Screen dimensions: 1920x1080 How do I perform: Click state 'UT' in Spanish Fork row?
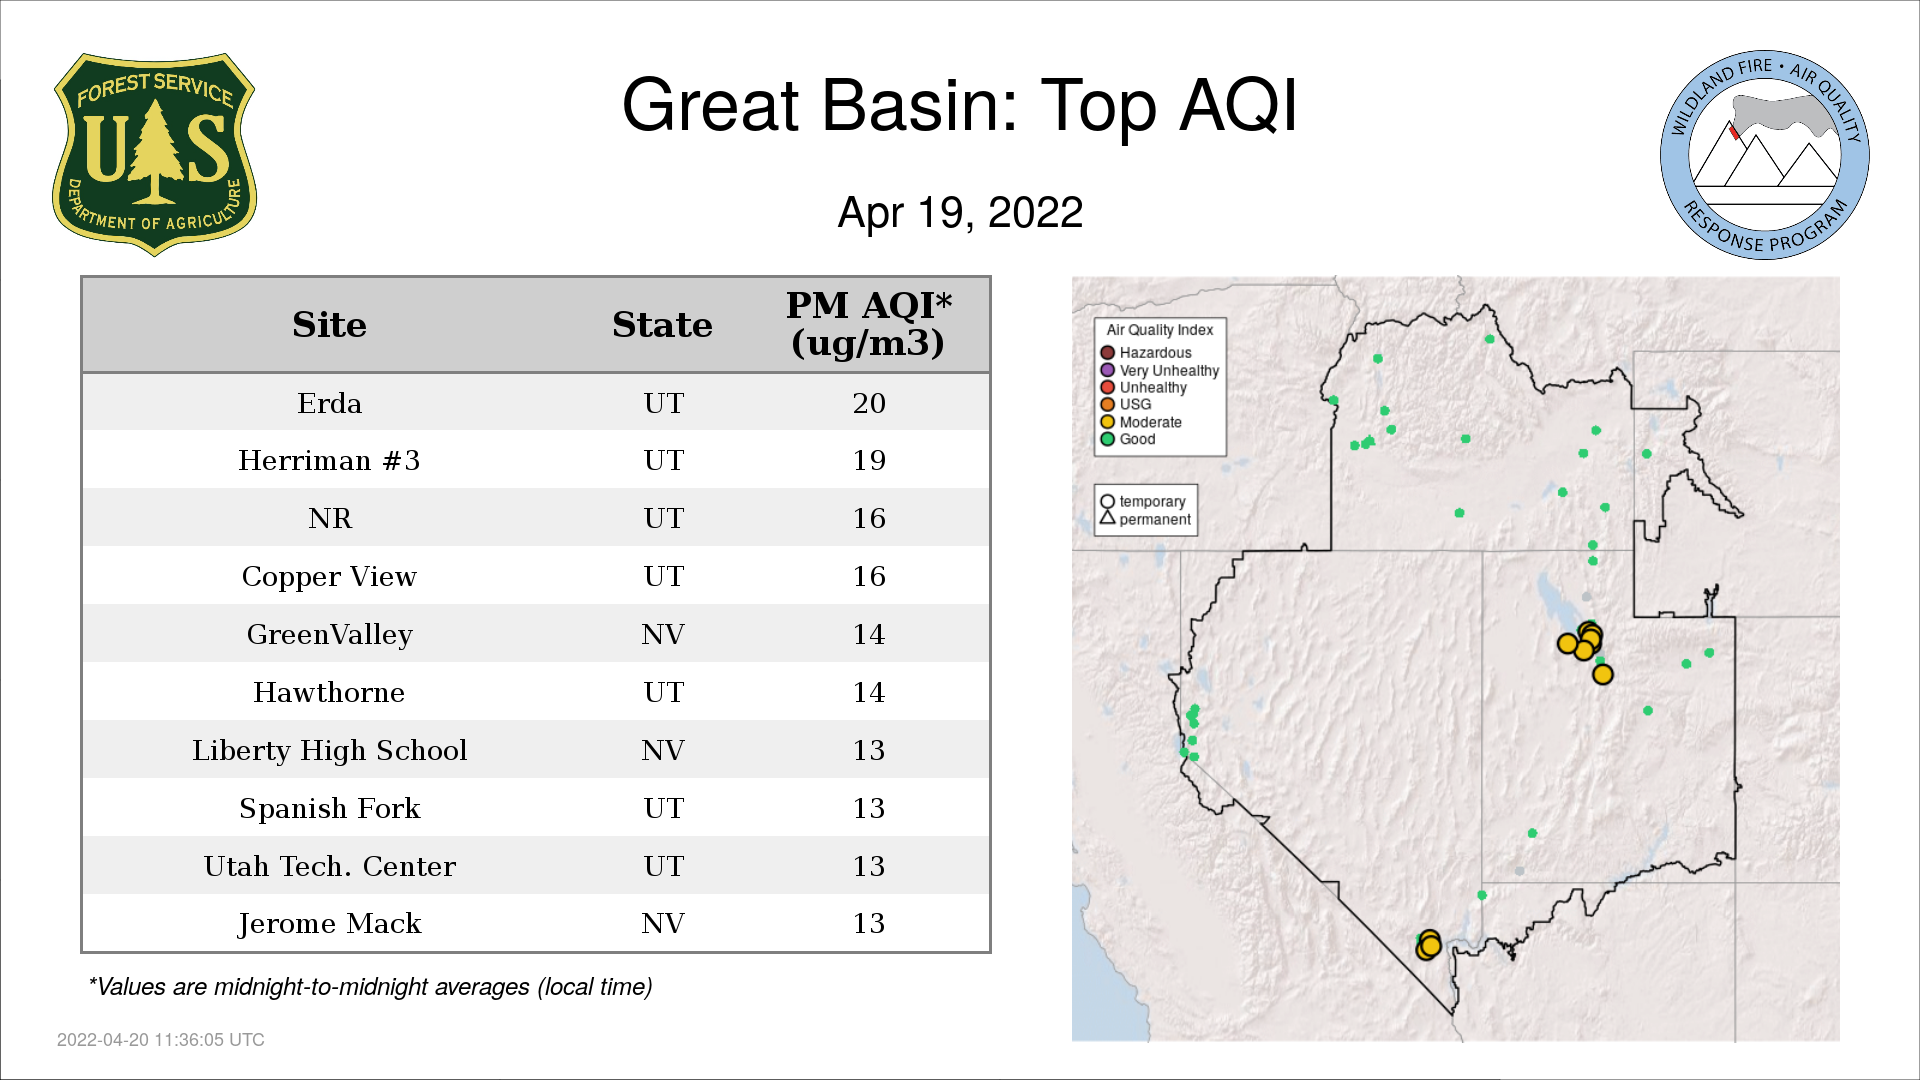click(x=663, y=809)
